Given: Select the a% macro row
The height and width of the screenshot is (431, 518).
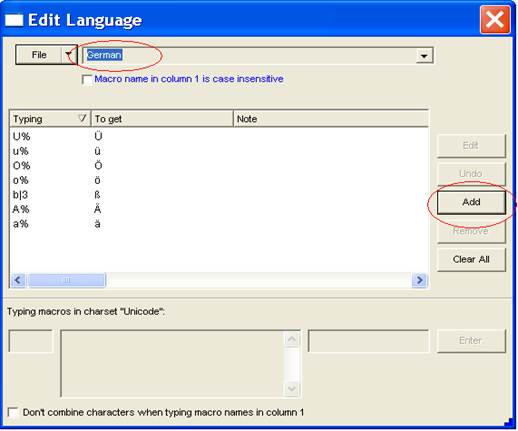Looking at the screenshot, I should click(x=219, y=224).
